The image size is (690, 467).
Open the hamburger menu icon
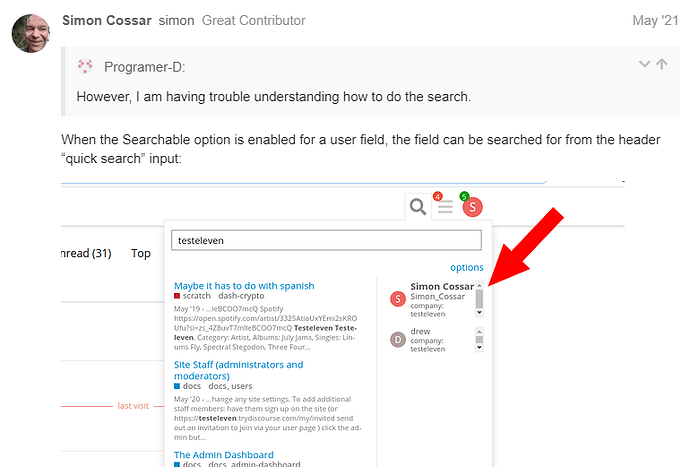pos(445,207)
